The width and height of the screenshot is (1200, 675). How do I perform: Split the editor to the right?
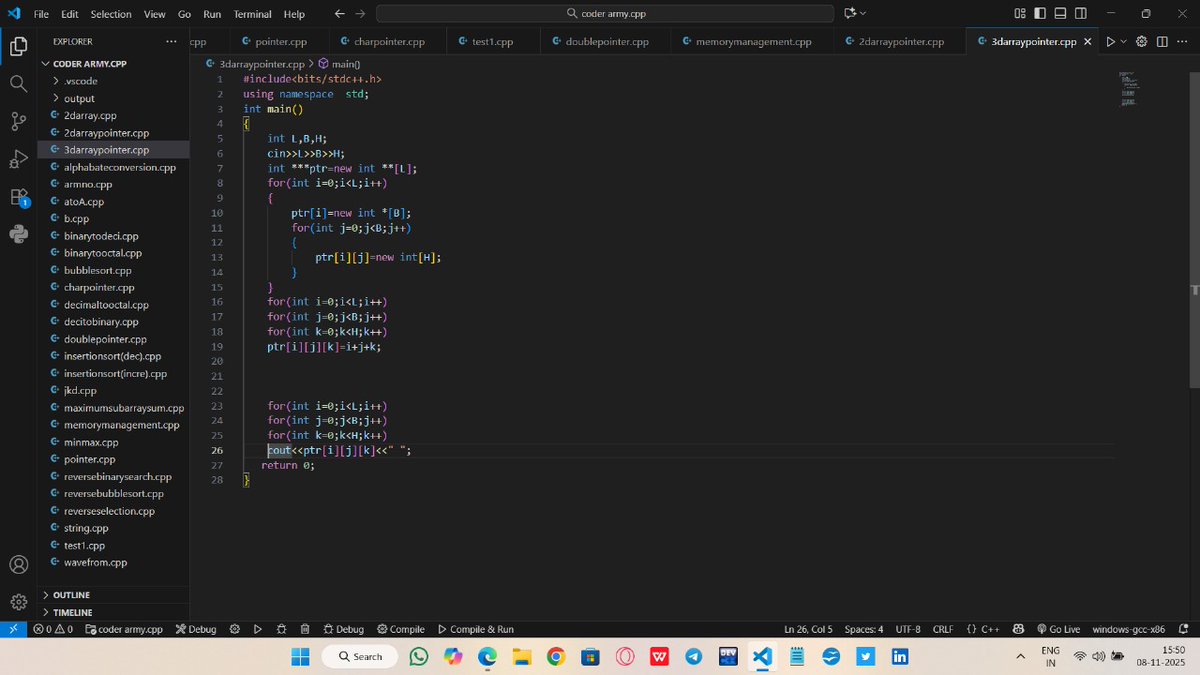[1162, 41]
